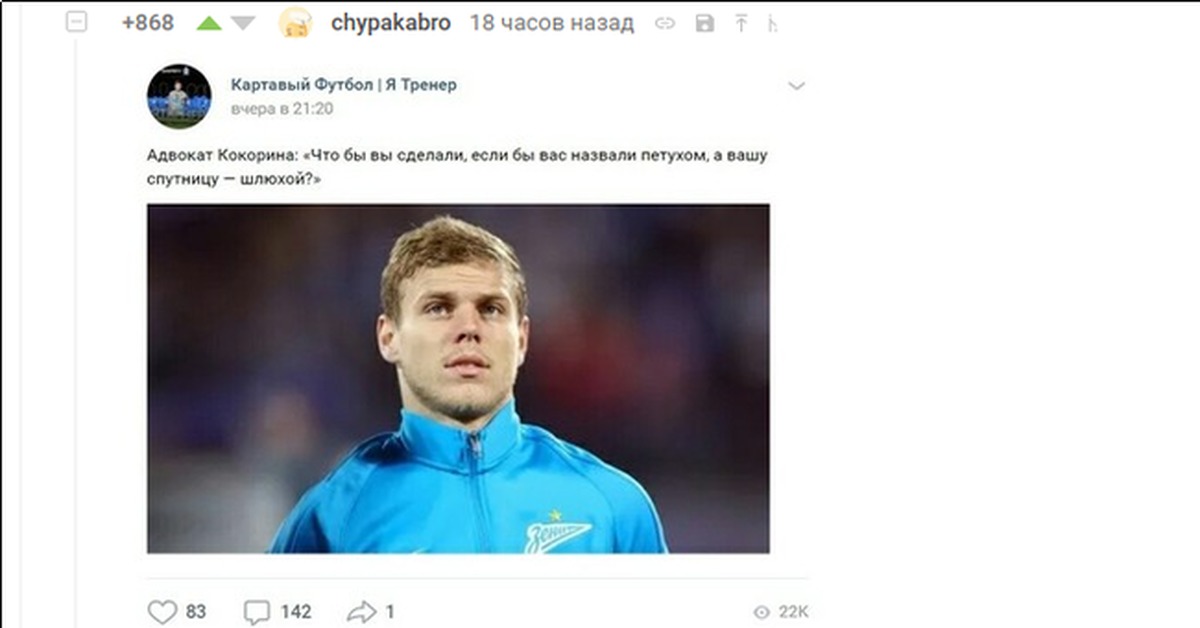Jump to parent comment with up-arrow icon
This screenshot has height=628, width=1200.
(741, 24)
